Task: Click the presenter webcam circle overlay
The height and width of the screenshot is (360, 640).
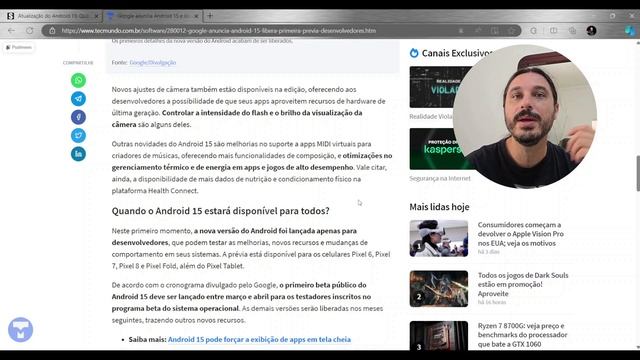Action: 524,116
